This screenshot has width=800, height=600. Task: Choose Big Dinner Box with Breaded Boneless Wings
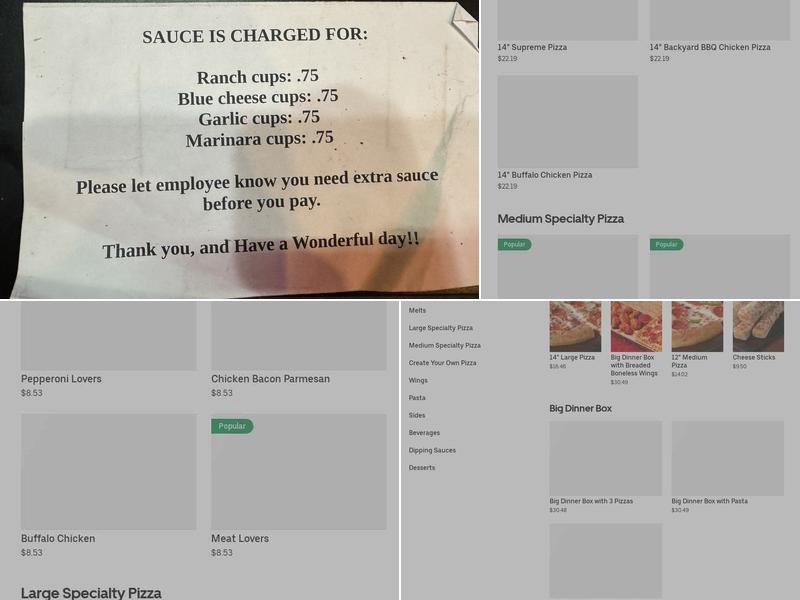tap(636, 327)
